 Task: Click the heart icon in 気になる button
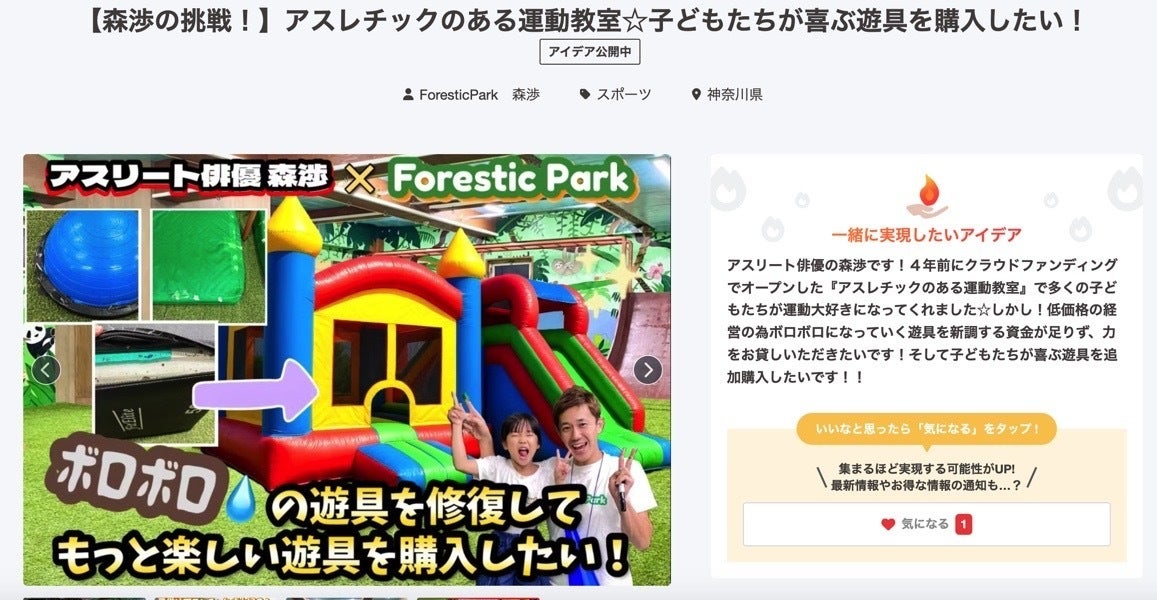(x=888, y=524)
